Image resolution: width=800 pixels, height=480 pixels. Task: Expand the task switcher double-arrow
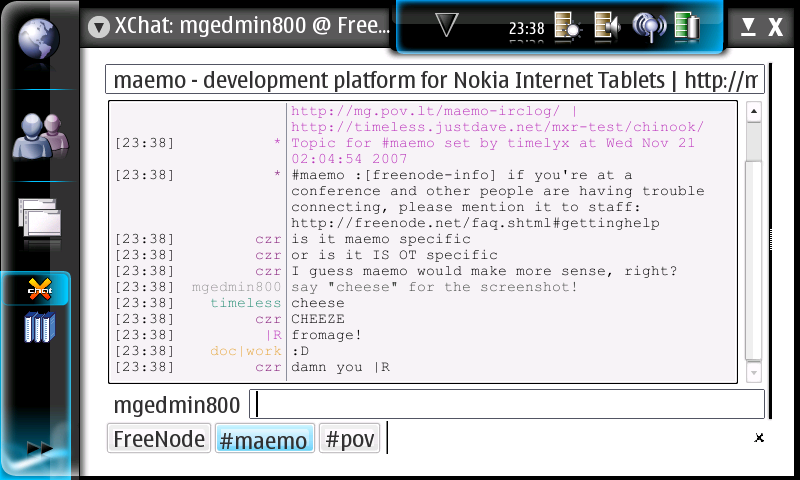(39, 448)
